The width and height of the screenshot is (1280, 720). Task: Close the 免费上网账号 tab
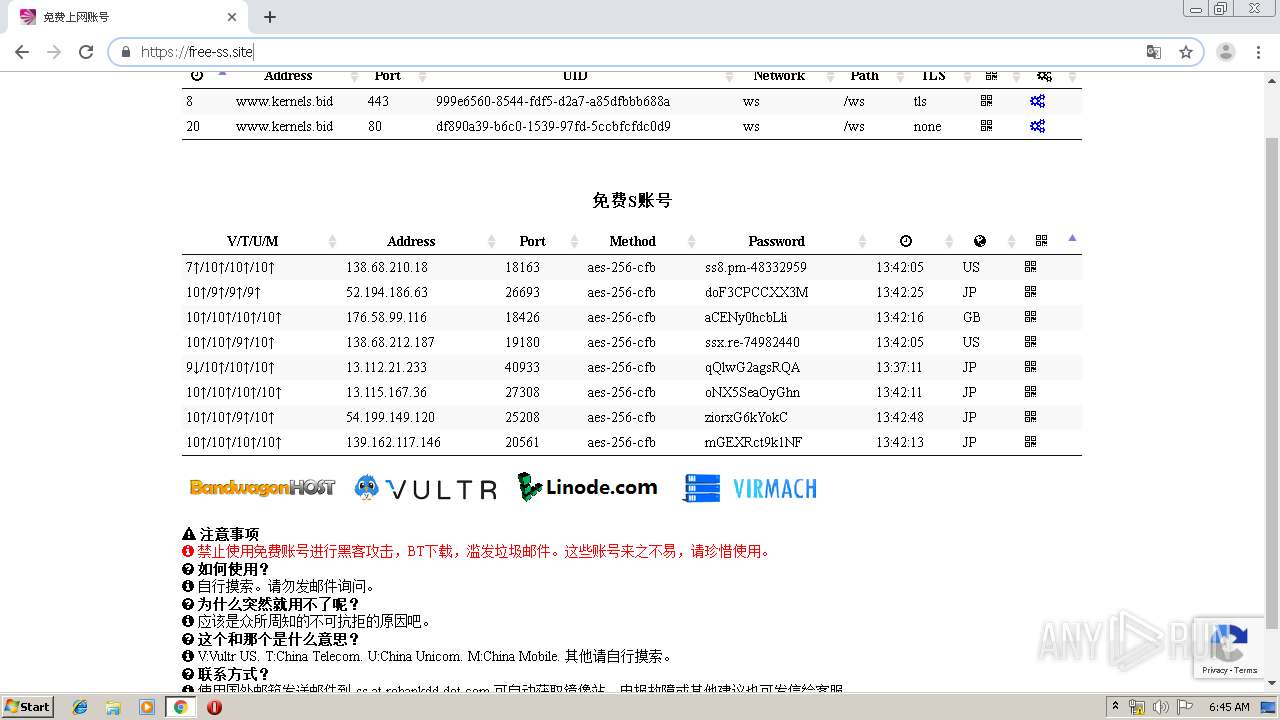click(x=232, y=17)
